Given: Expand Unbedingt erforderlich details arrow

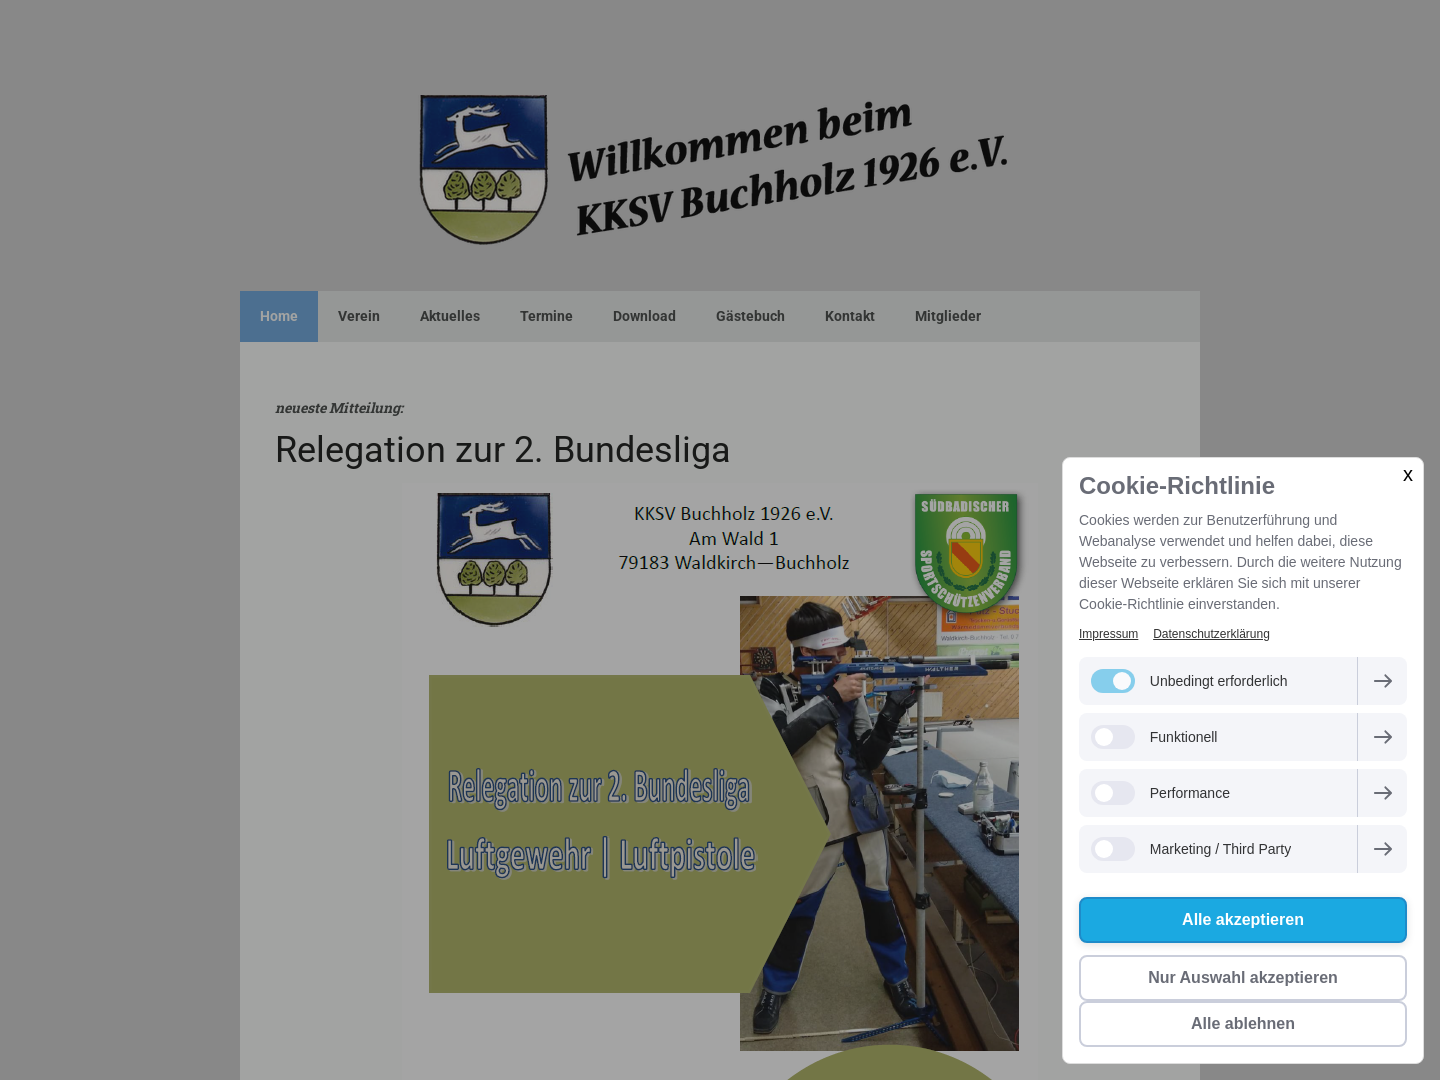Looking at the screenshot, I should [1382, 681].
